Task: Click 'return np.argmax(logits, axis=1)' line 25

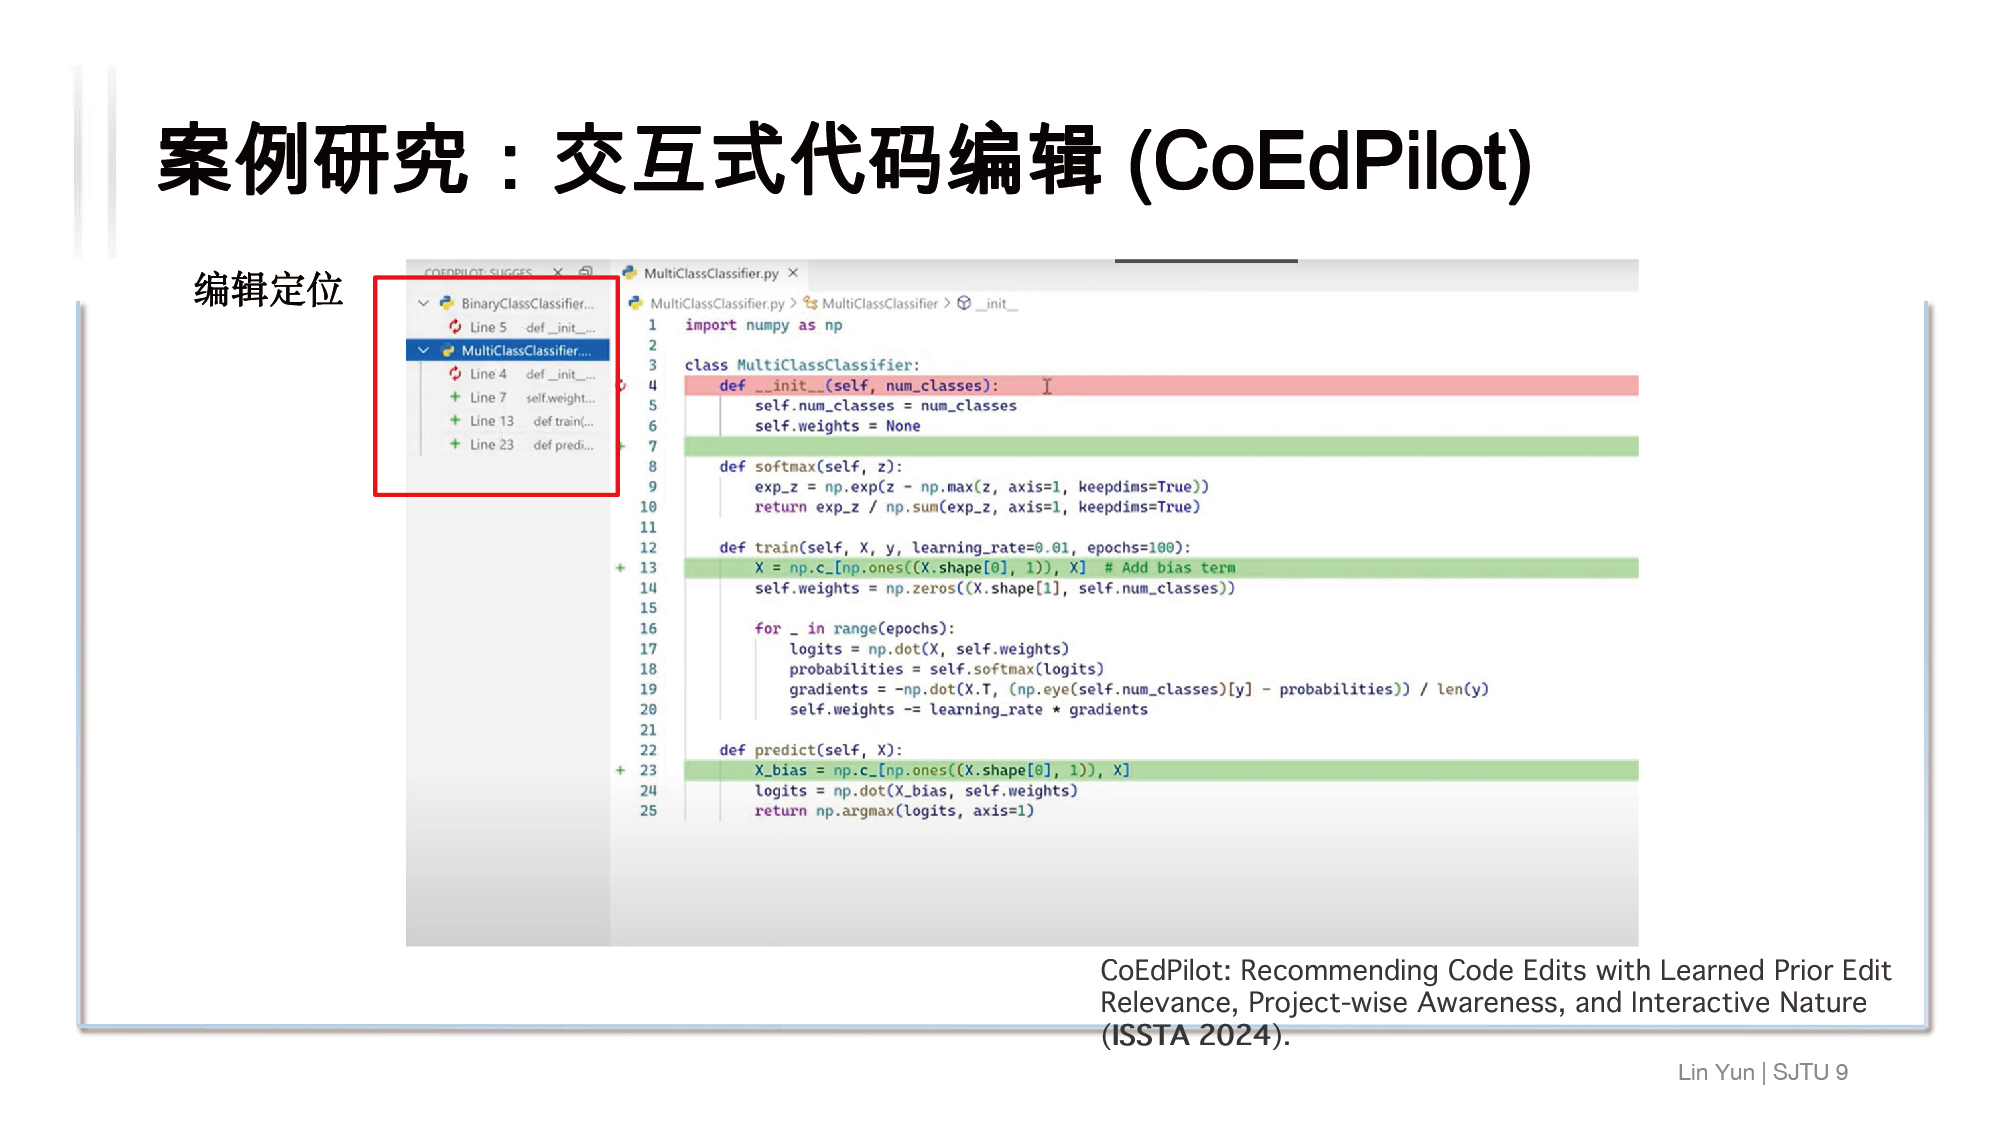Action: pyautogui.click(x=894, y=811)
